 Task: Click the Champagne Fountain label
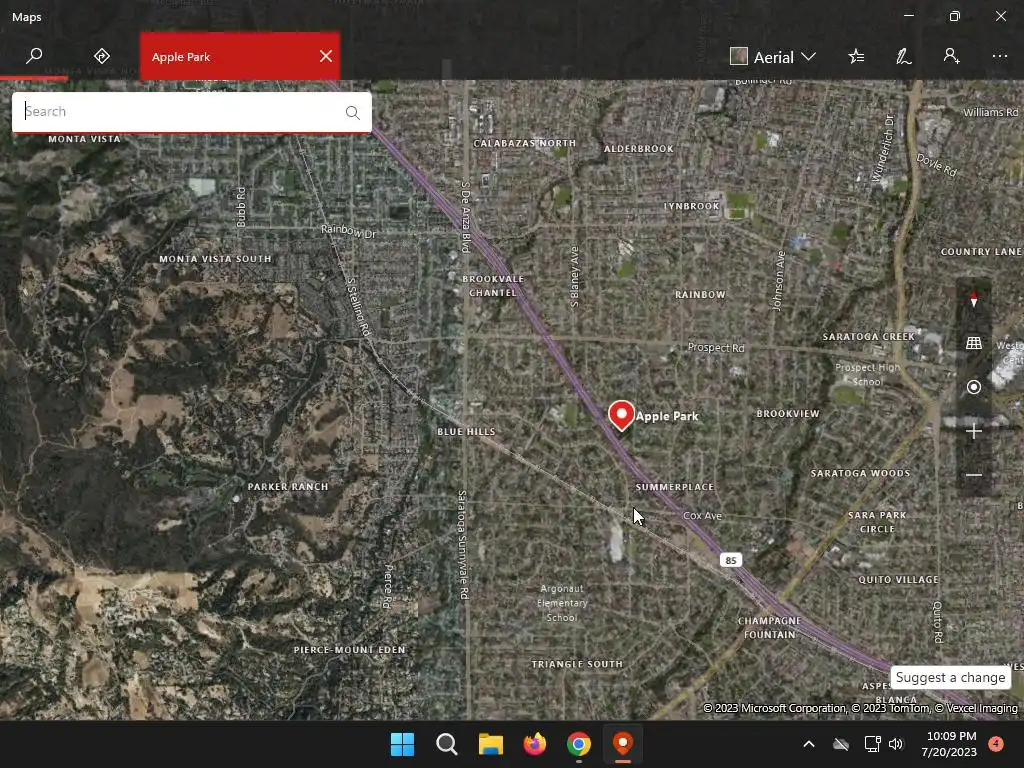[769, 628]
